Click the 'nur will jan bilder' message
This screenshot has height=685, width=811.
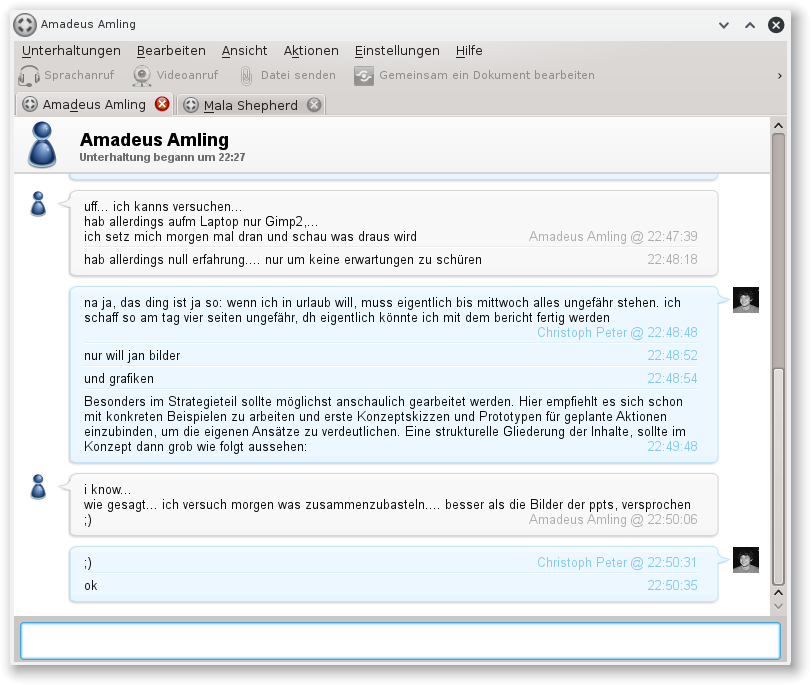[x=132, y=355]
